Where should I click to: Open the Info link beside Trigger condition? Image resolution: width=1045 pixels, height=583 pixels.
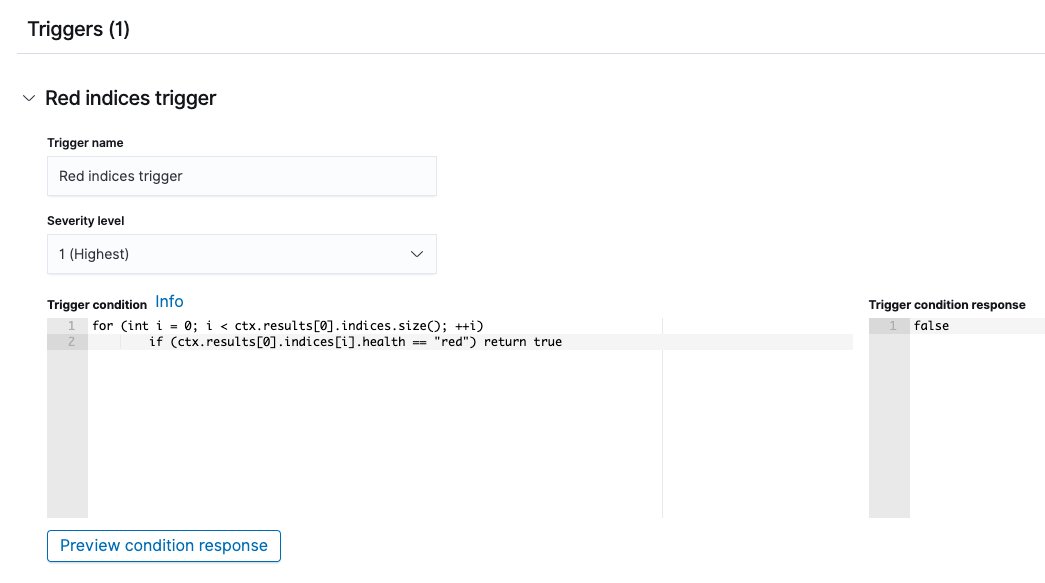click(x=168, y=301)
